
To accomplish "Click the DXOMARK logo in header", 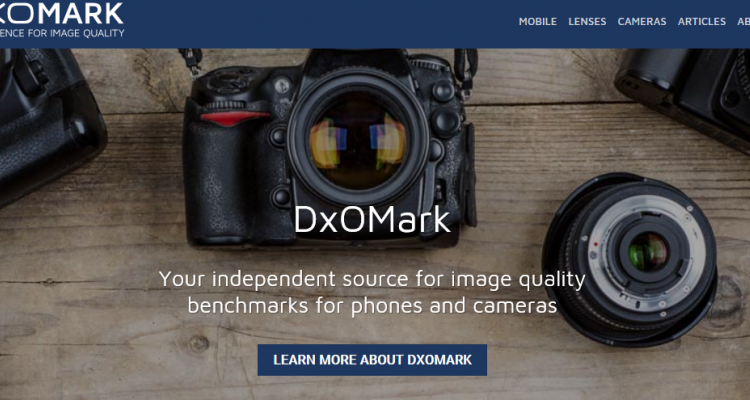I will point(62,13).
